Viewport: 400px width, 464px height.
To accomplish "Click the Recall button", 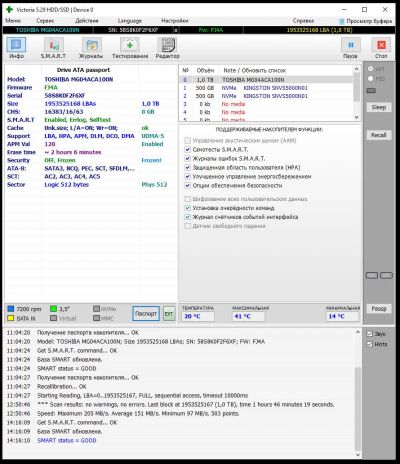I will pos(379,135).
